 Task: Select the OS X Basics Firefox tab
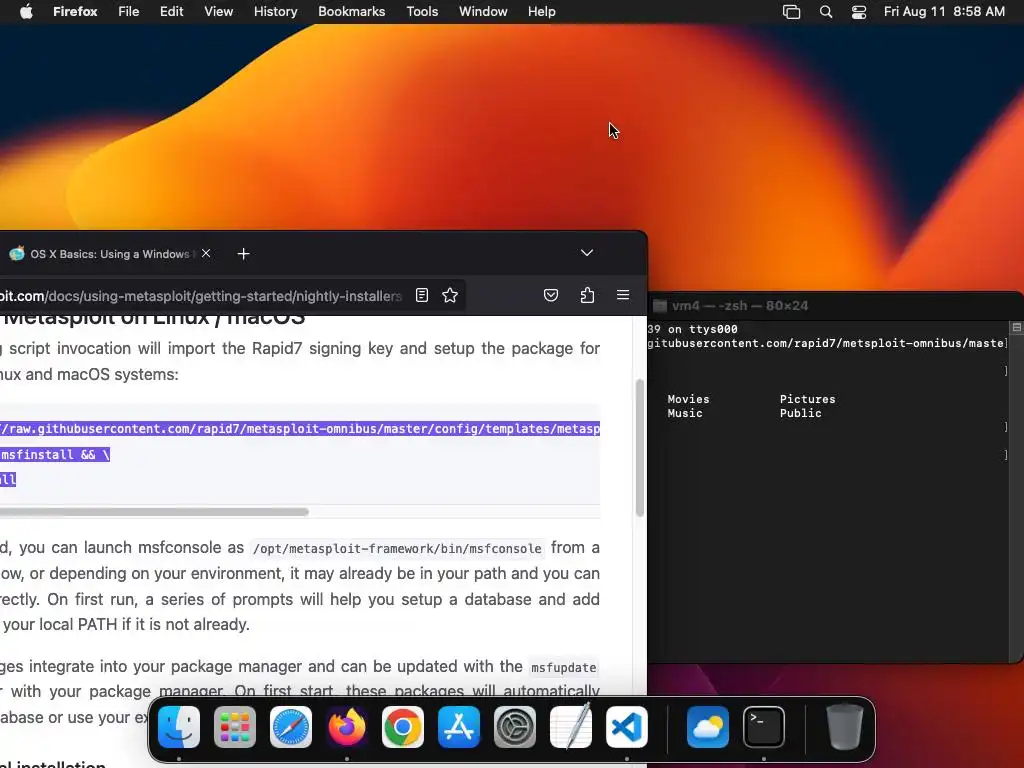pyautogui.click(x=108, y=253)
